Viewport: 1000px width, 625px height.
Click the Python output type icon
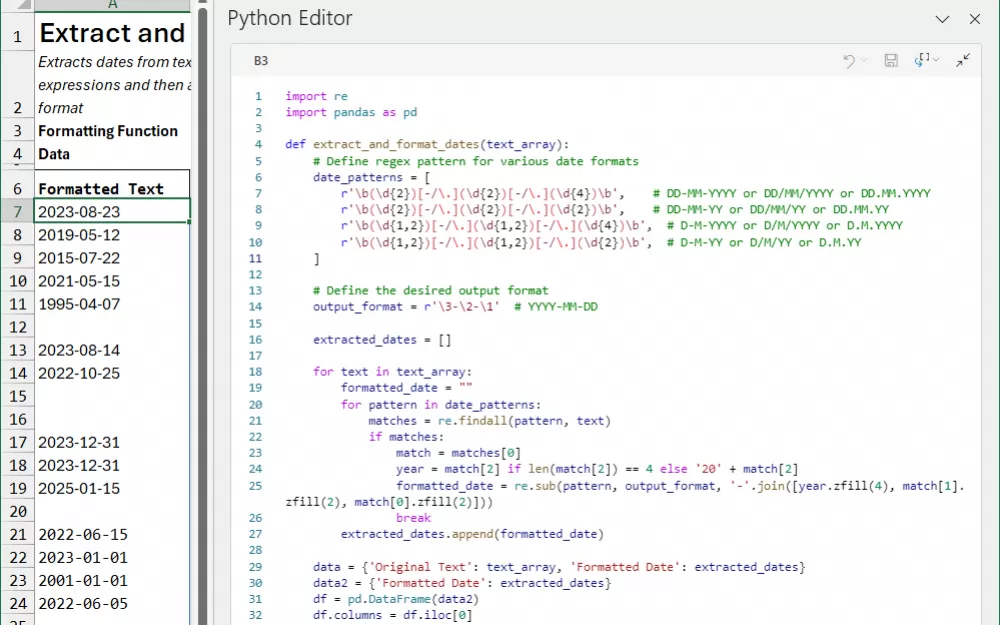(922, 60)
